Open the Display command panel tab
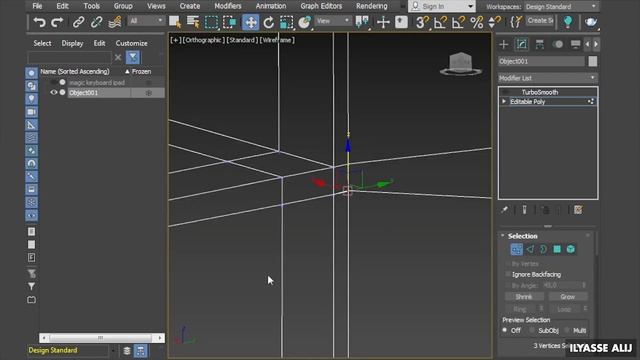640x360 pixels. tap(576, 44)
